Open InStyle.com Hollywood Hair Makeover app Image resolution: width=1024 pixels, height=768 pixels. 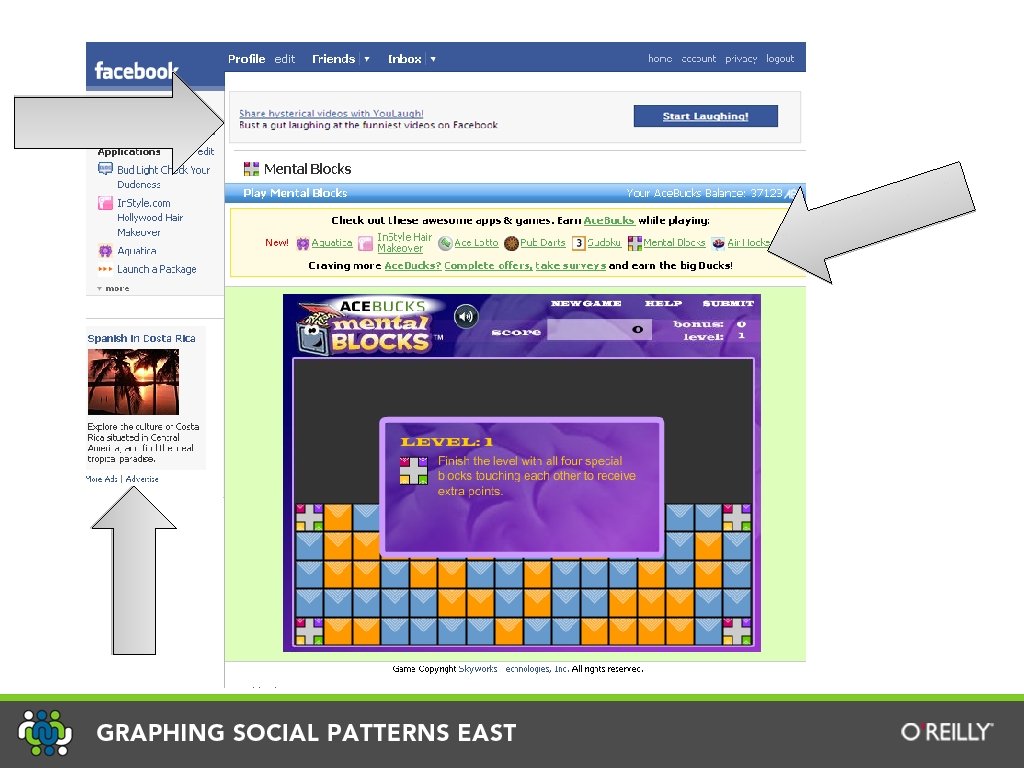tap(150, 217)
